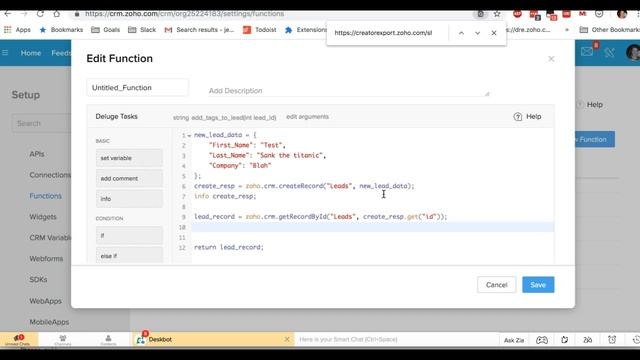Click the Add Description field

(x=348, y=91)
